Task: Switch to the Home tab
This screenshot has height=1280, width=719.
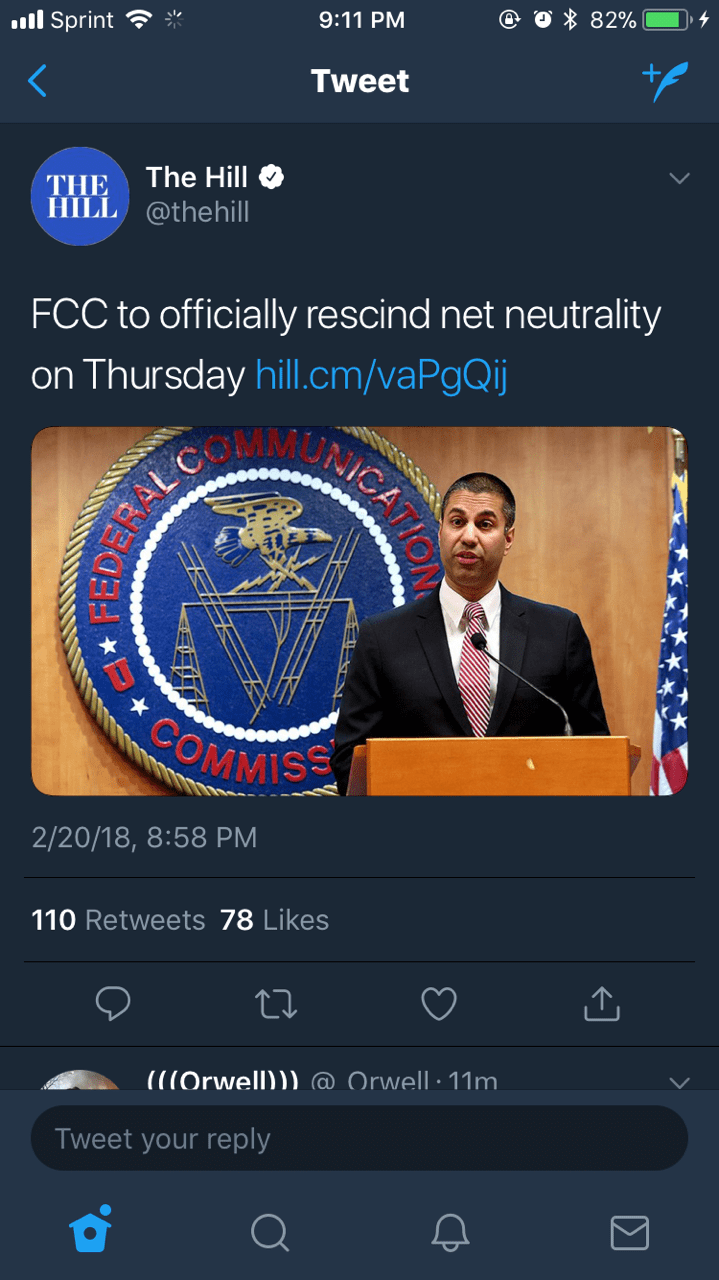Action: 90,1231
